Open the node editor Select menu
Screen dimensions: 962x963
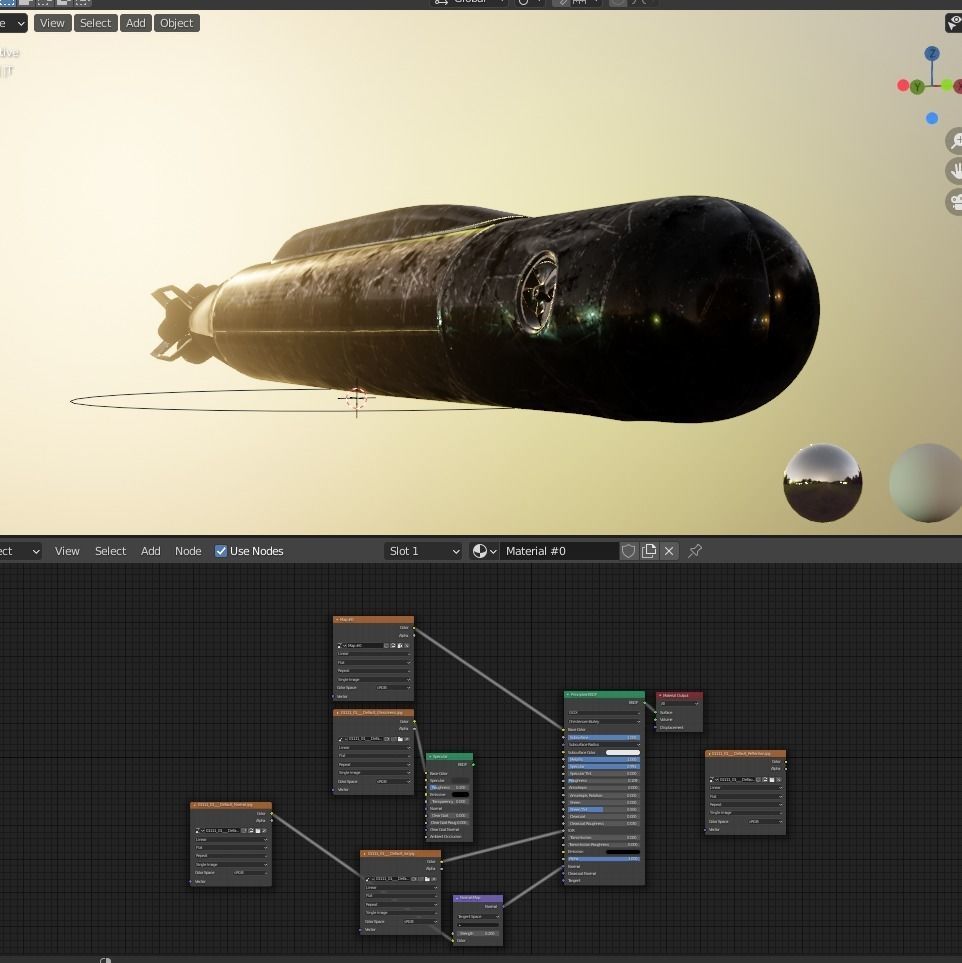coord(111,551)
